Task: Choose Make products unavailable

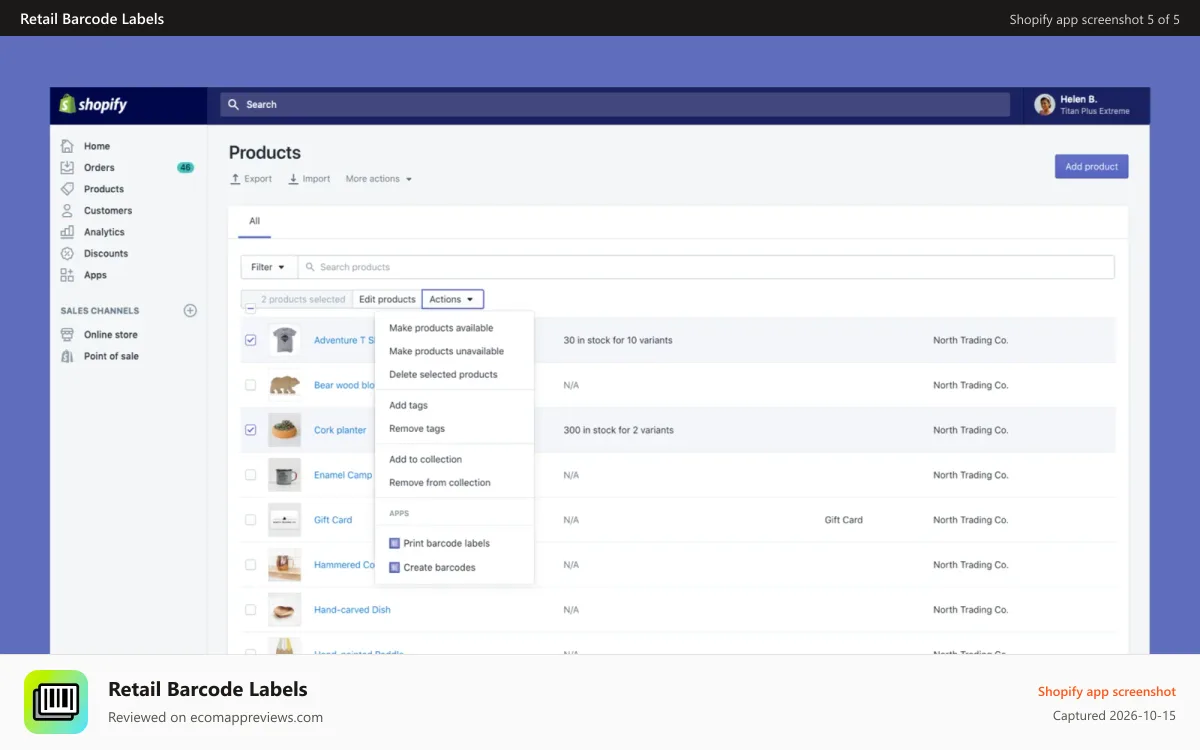Action: click(446, 351)
